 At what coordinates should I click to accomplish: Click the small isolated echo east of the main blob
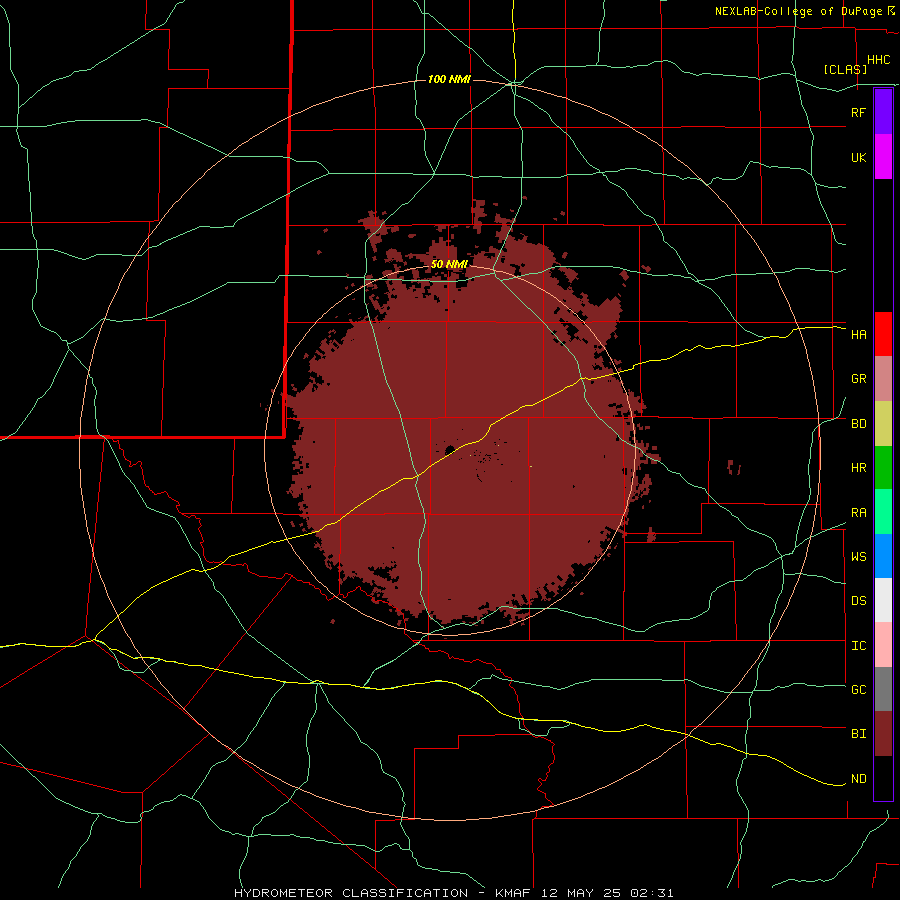click(733, 467)
